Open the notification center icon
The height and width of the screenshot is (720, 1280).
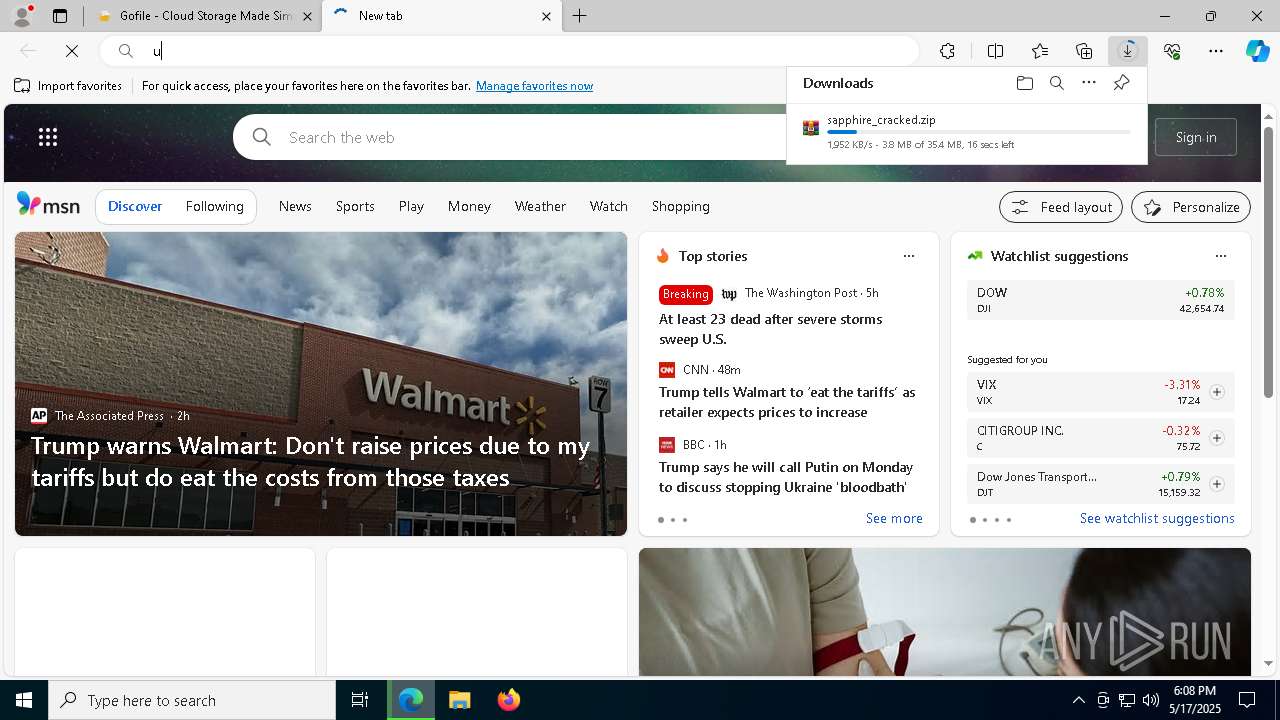point(1247,700)
